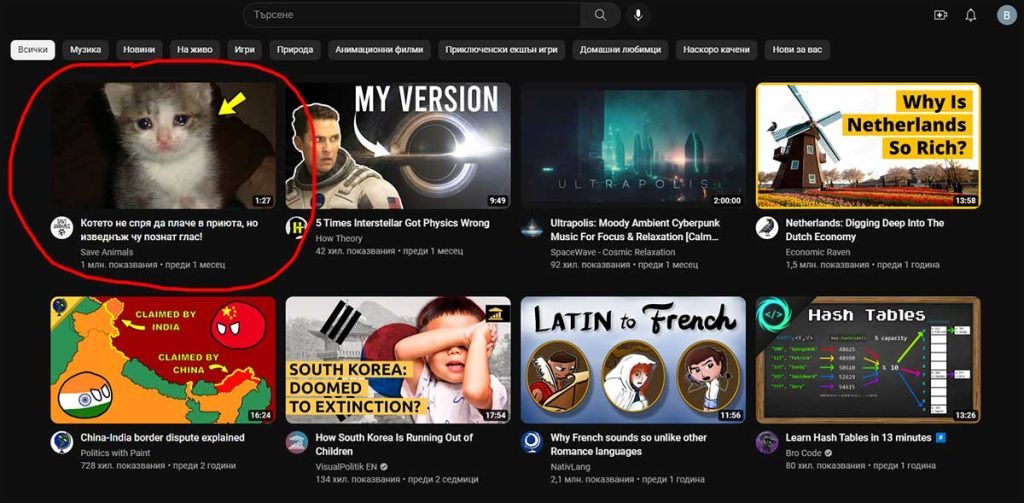Open Economic Raven channel avatar
This screenshot has width=1024, height=503.
click(x=767, y=228)
